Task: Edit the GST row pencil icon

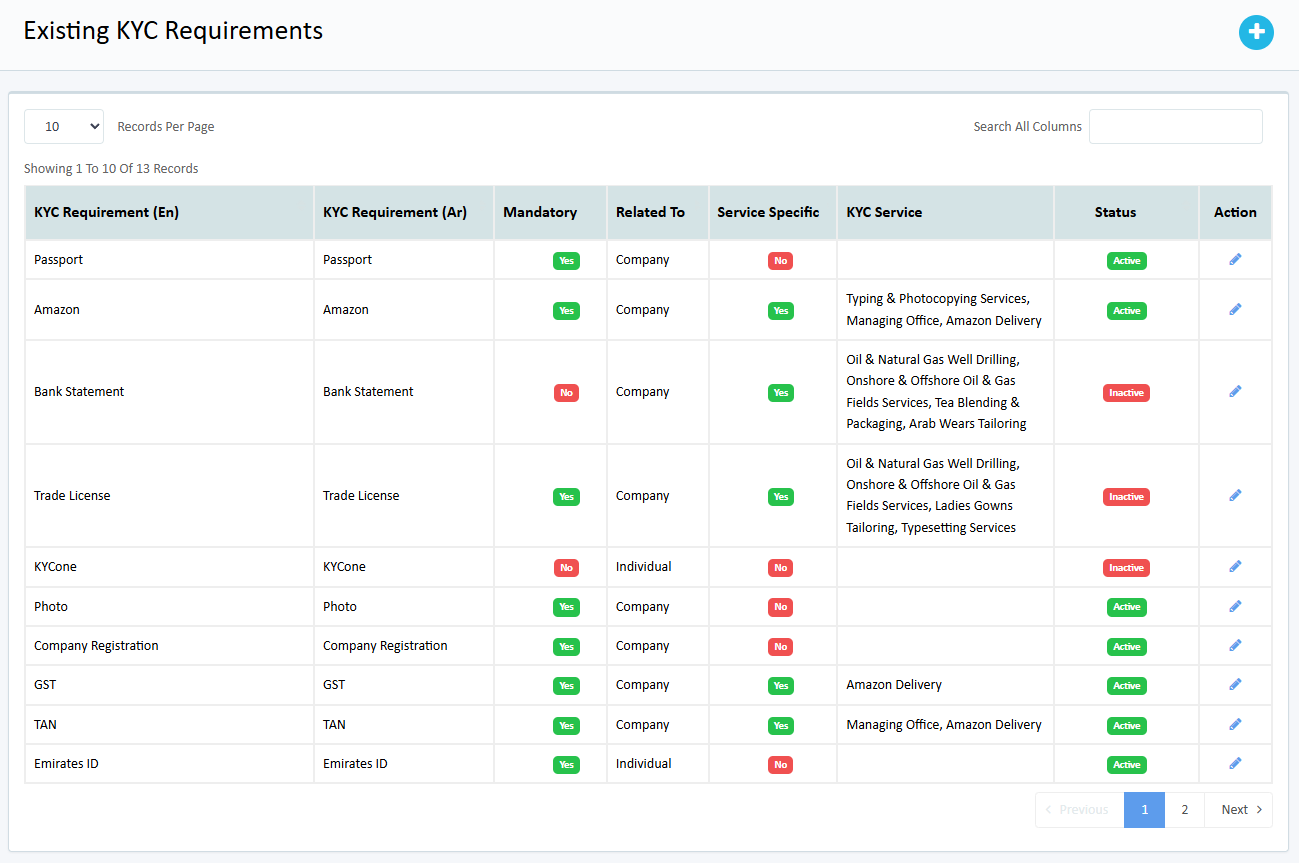Action: [x=1235, y=684]
